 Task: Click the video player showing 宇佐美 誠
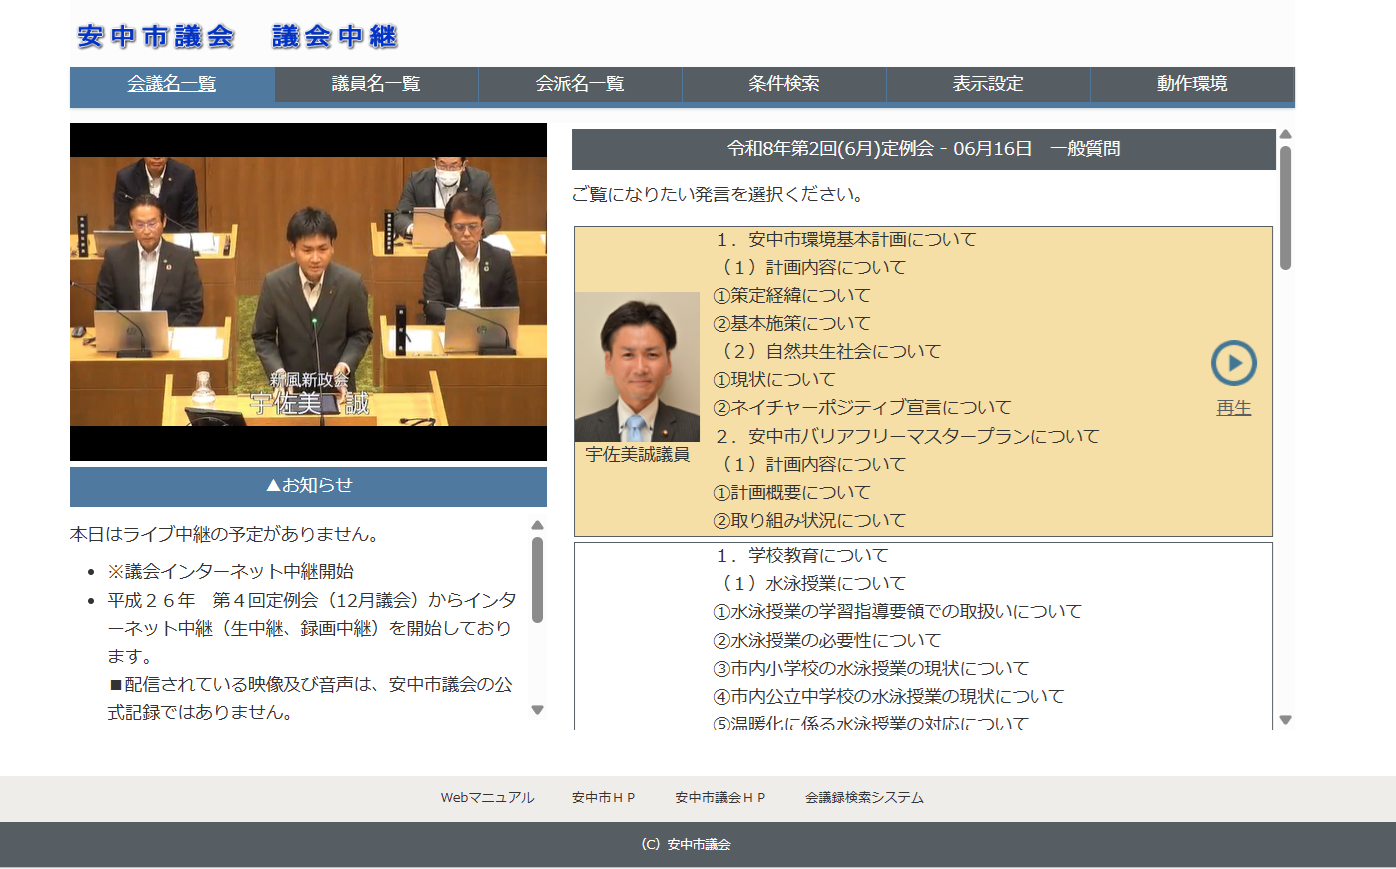click(x=308, y=292)
